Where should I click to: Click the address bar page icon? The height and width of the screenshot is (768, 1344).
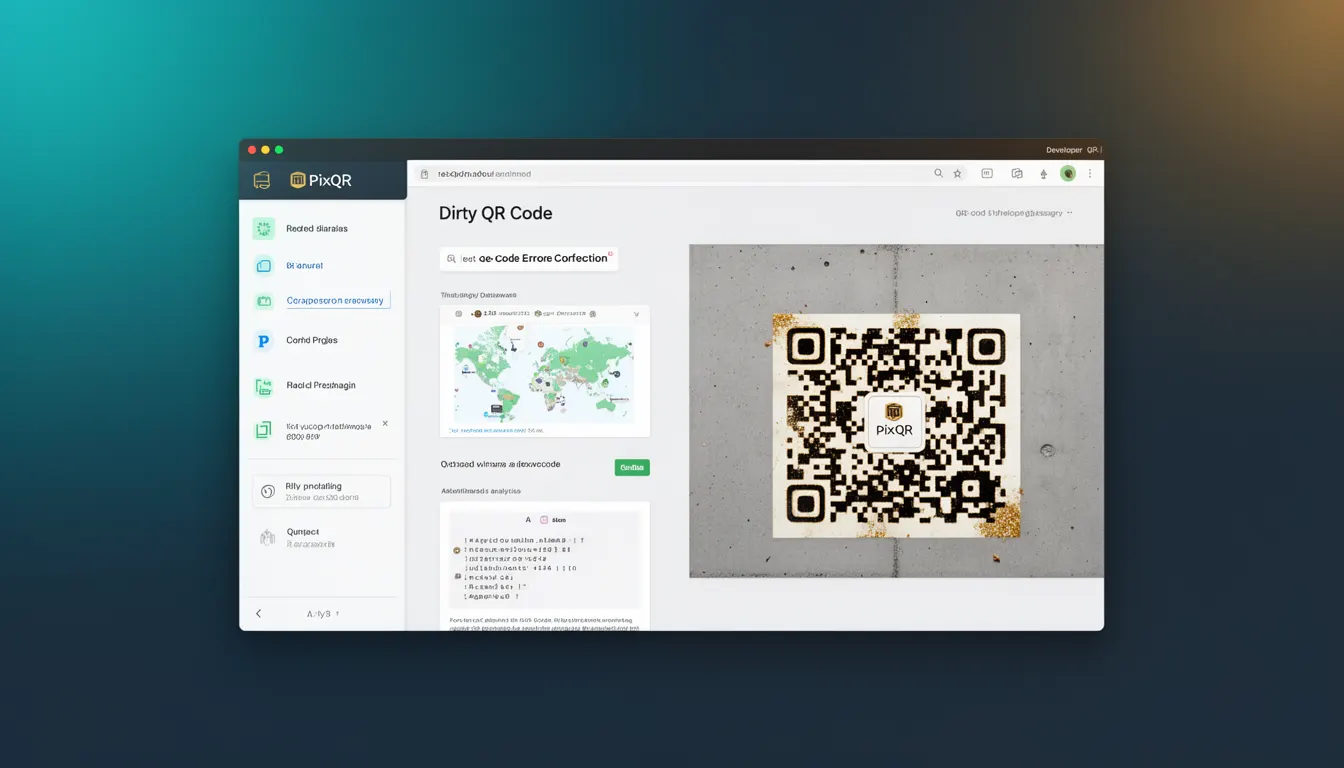pyautogui.click(x=424, y=174)
